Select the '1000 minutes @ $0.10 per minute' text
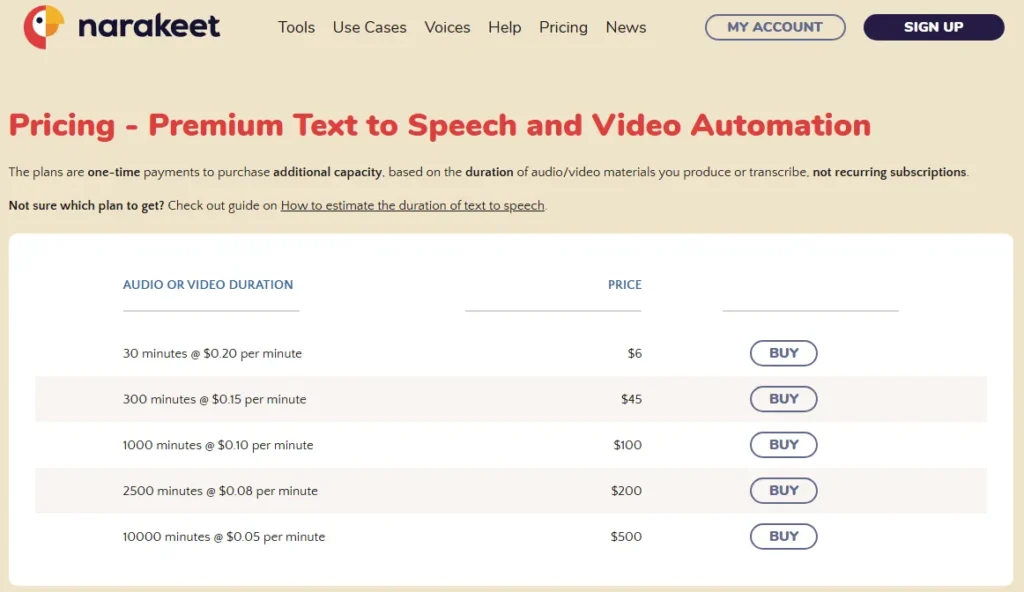1024x592 pixels. pyautogui.click(x=218, y=445)
